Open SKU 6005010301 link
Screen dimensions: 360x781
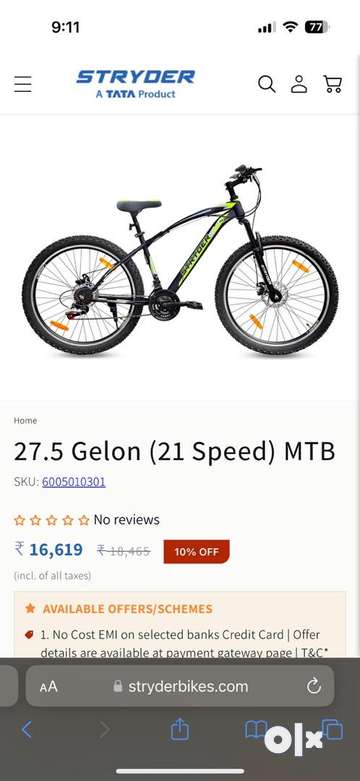click(74, 482)
